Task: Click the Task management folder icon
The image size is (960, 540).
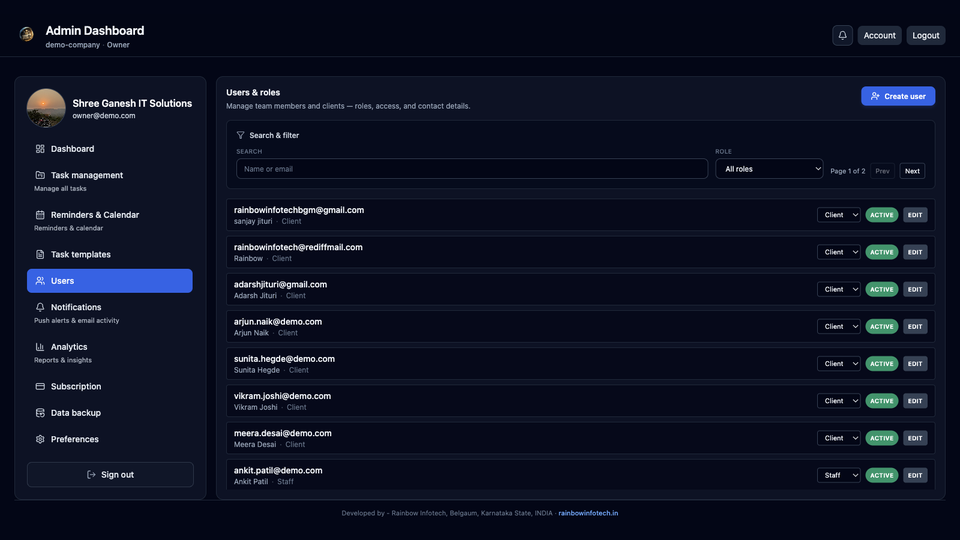Action: [40, 175]
